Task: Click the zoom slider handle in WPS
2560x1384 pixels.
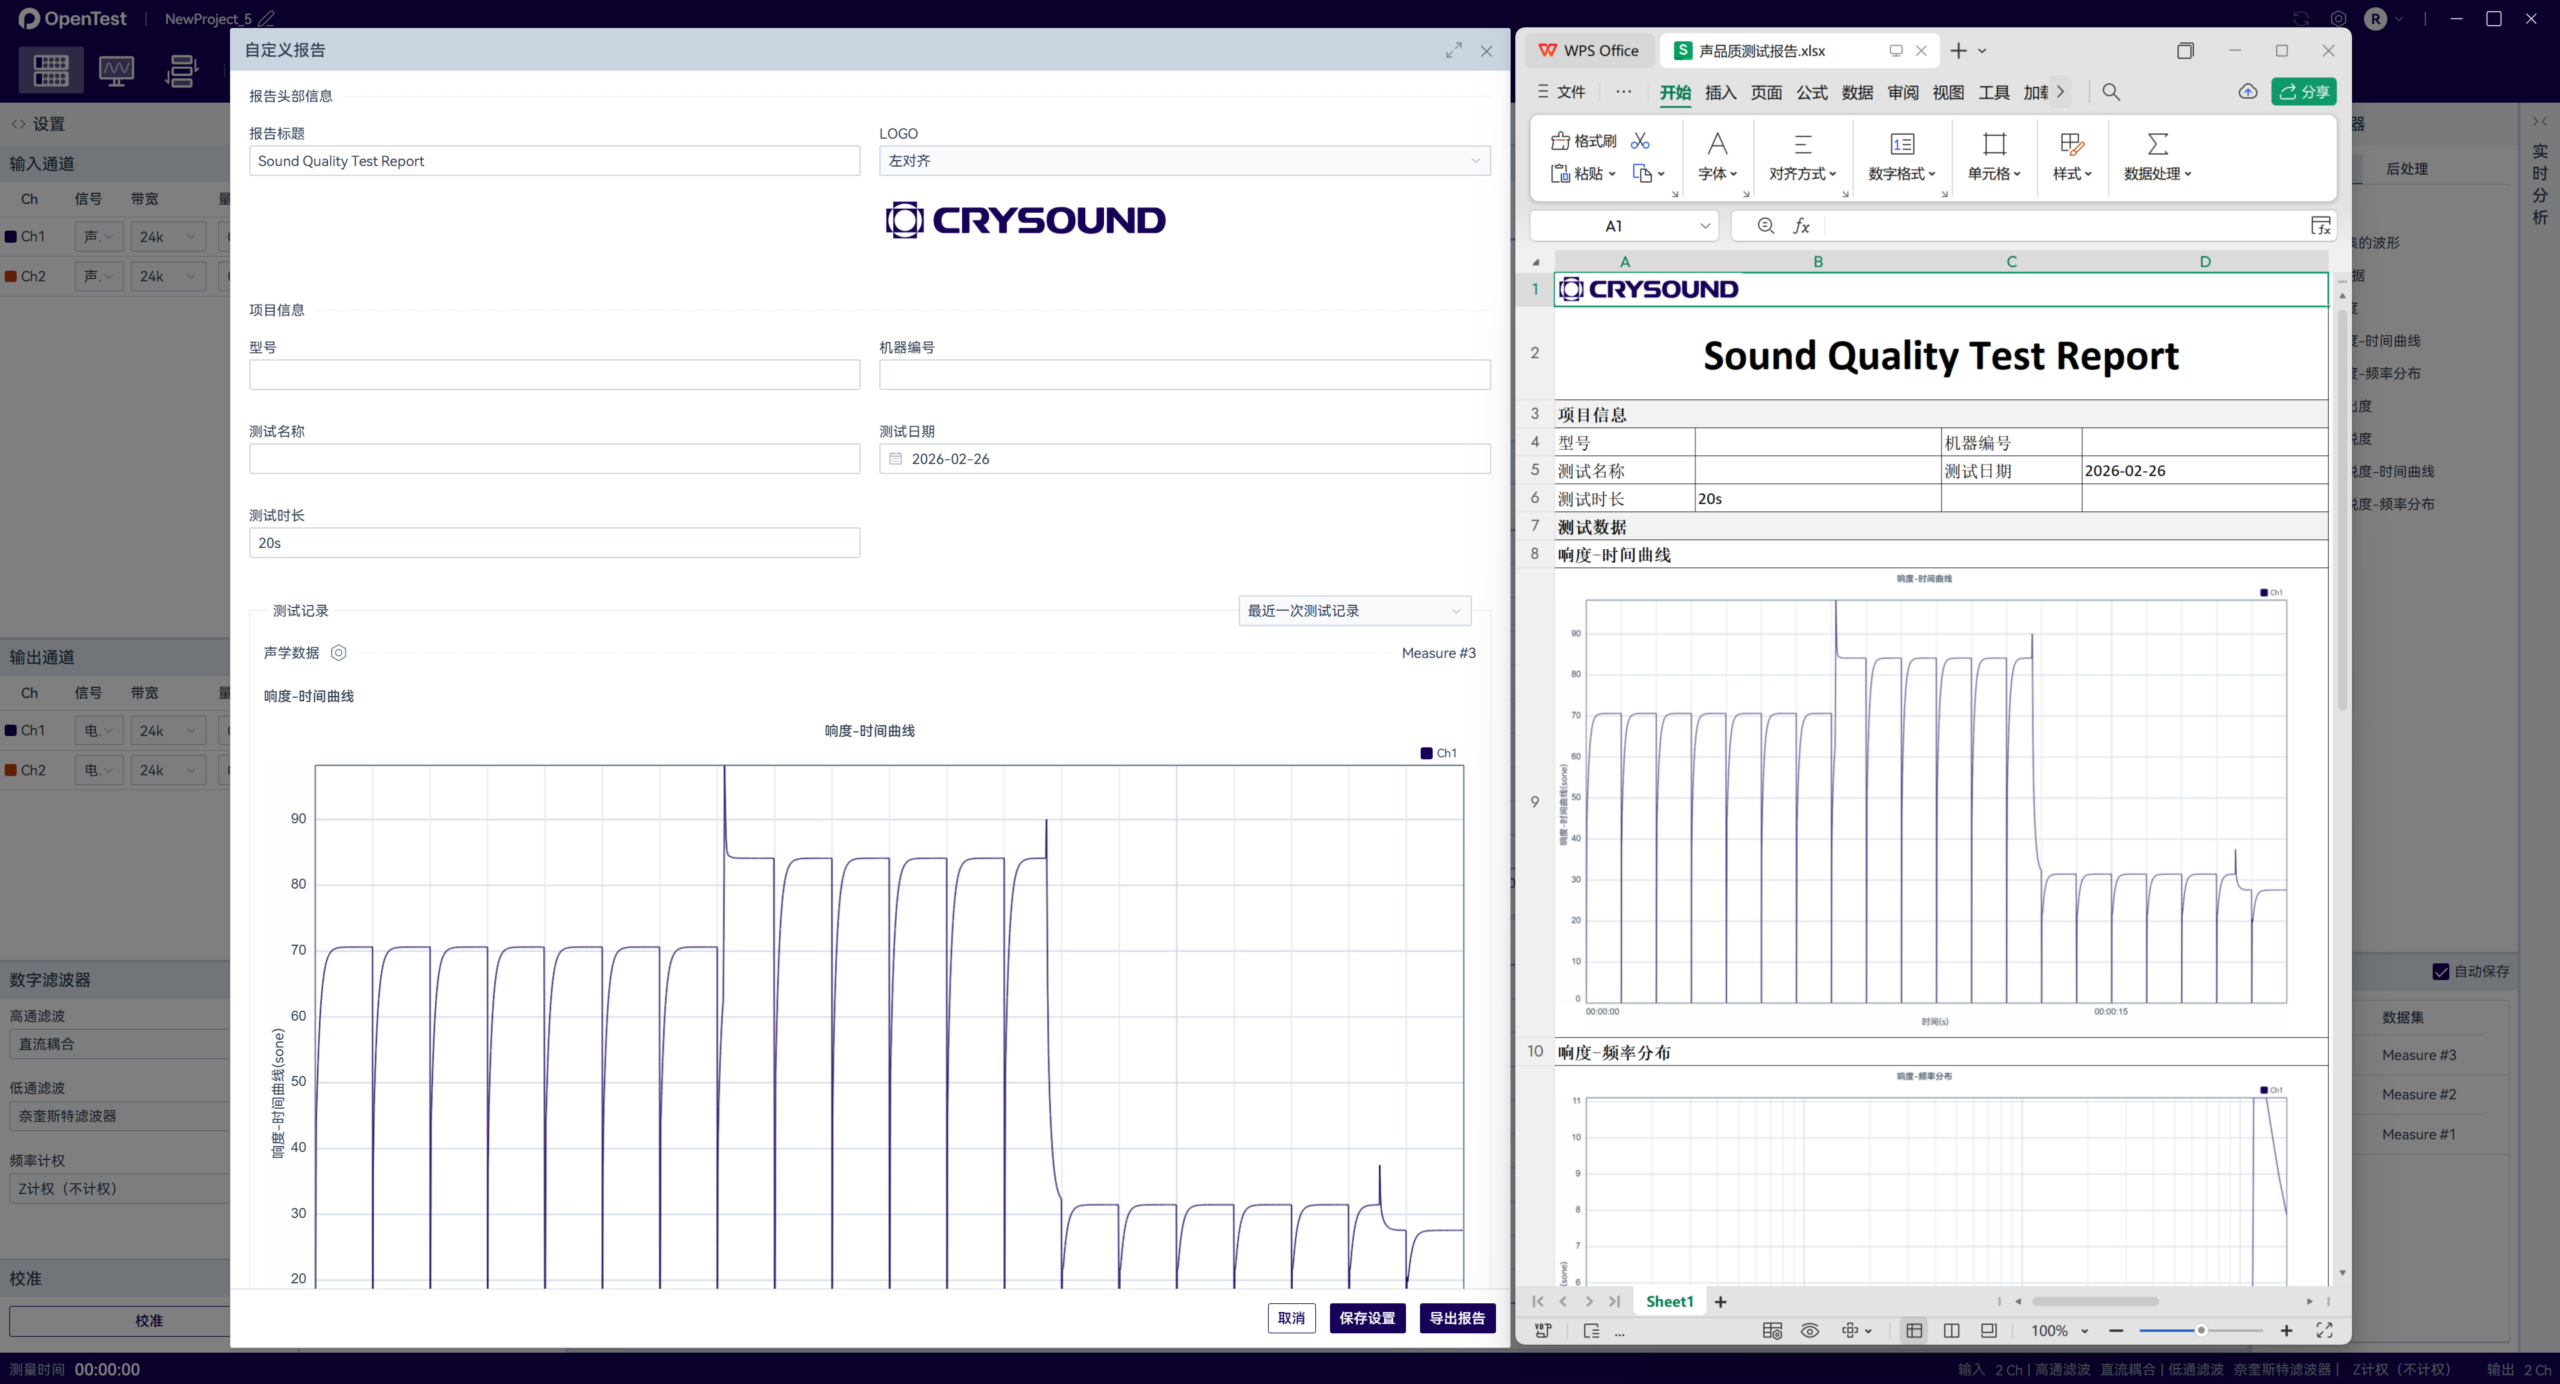Action: [x=2201, y=1330]
